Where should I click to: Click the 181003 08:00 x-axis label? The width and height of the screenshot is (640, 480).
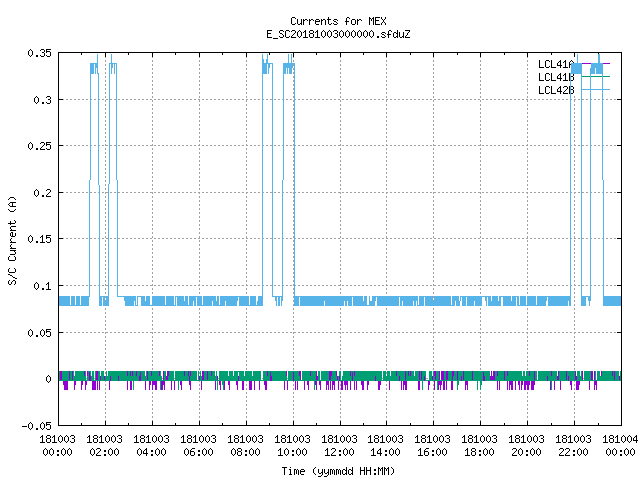click(x=245, y=446)
